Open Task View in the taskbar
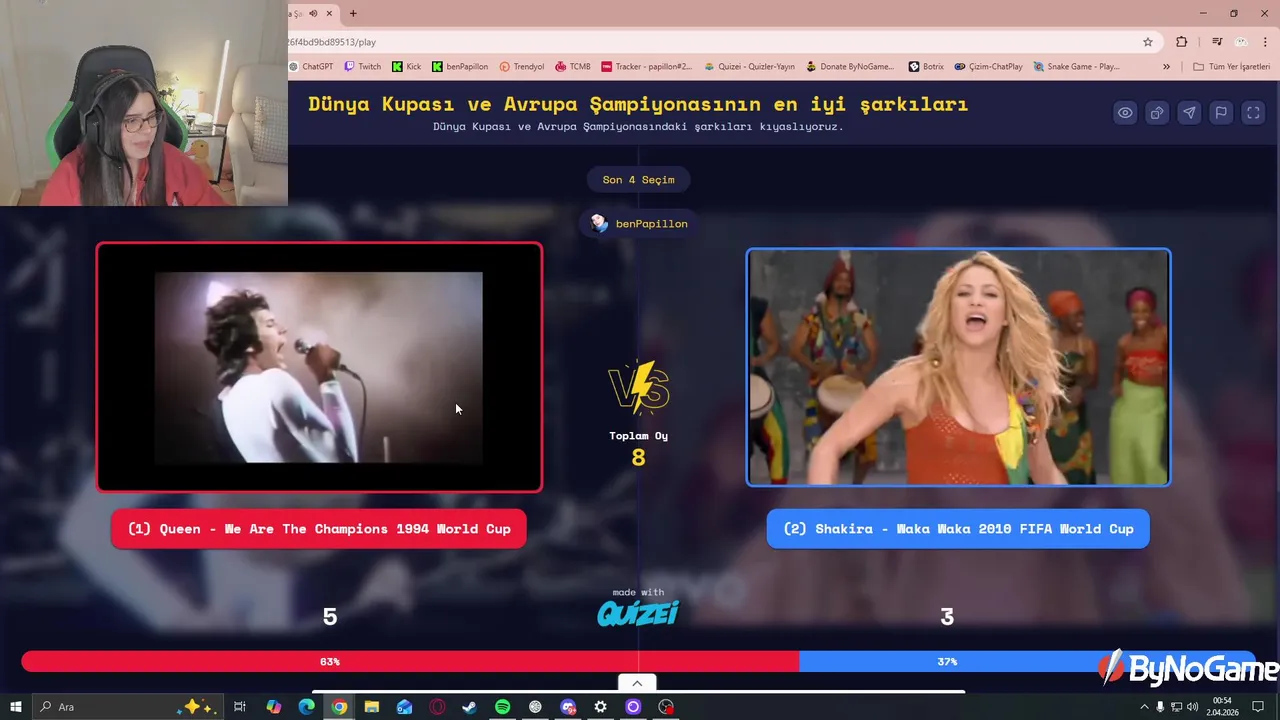The width and height of the screenshot is (1280, 720). [x=240, y=707]
